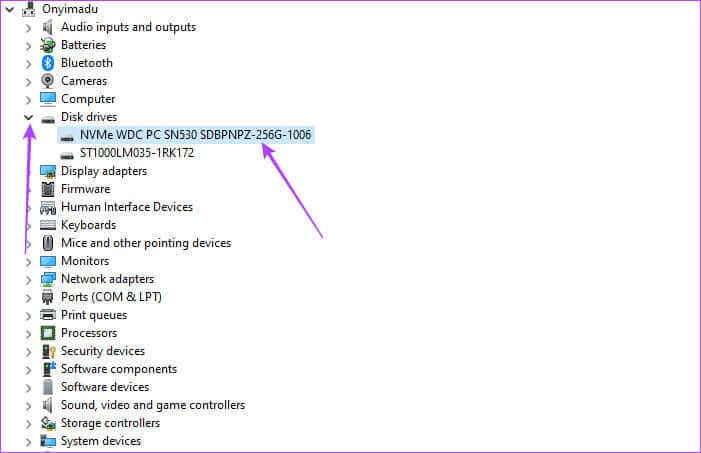Click the Batteries category icon
The width and height of the screenshot is (701, 453).
click(47, 45)
